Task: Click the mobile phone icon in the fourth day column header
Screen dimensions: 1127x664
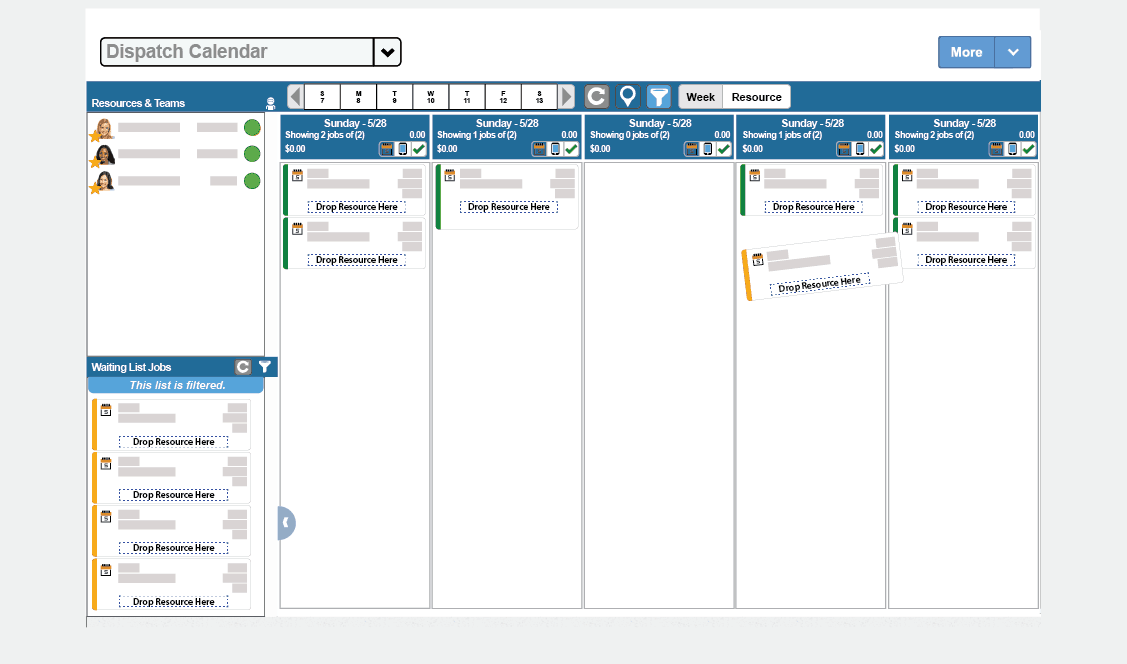Action: pos(860,149)
